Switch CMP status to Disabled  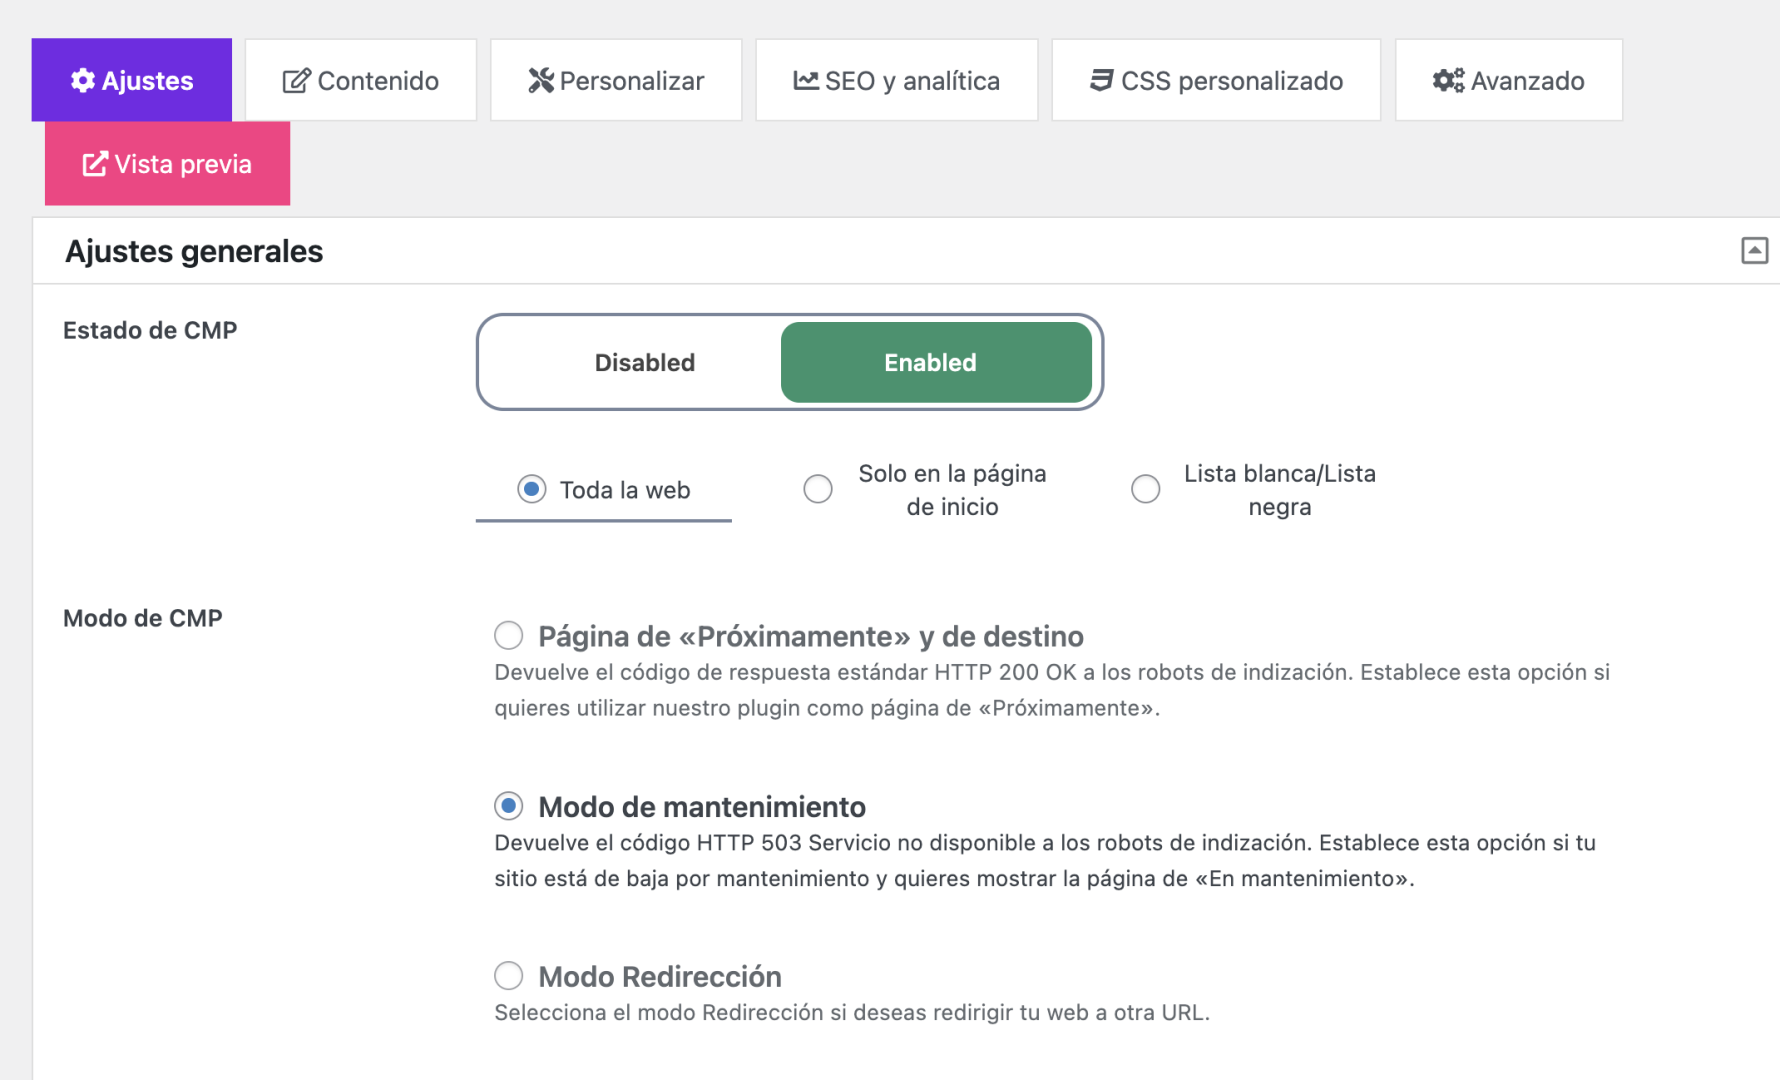pyautogui.click(x=644, y=362)
